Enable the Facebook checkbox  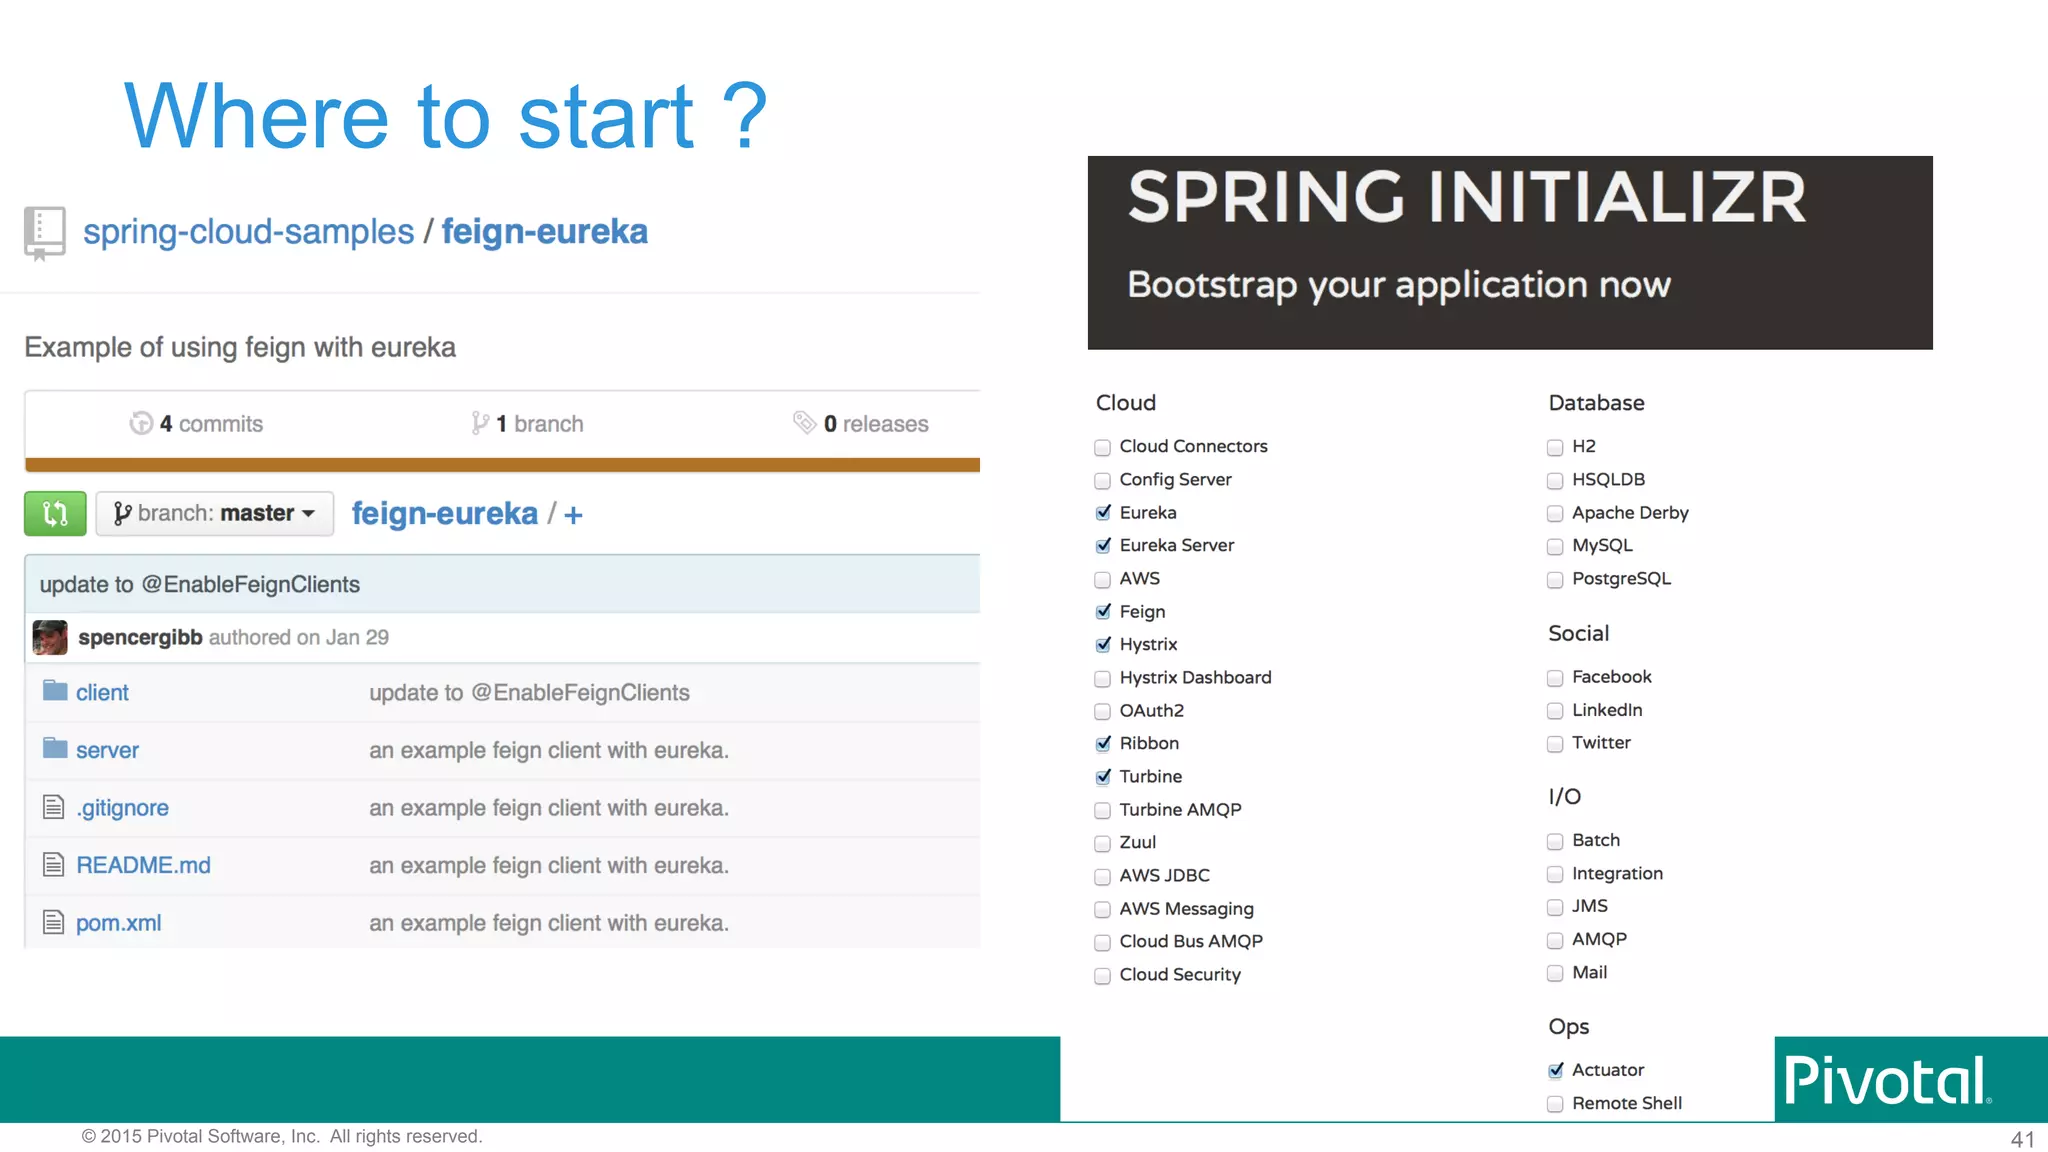[x=1555, y=678]
